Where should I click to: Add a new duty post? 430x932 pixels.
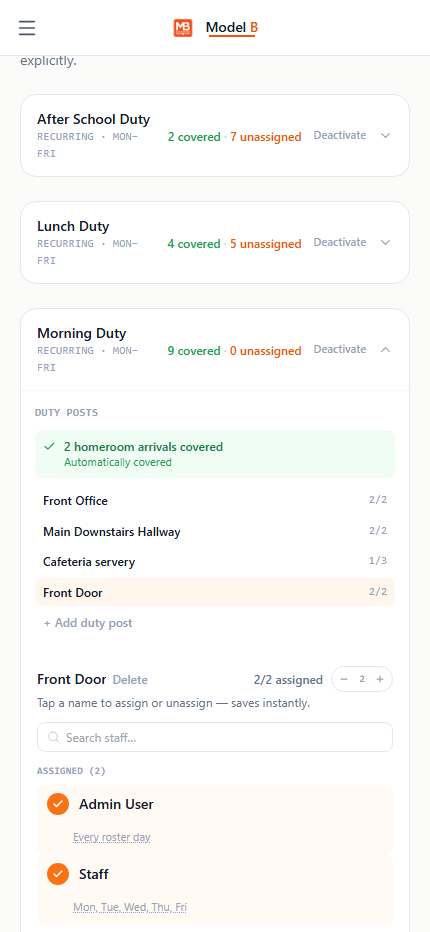pyautogui.click(x=88, y=623)
